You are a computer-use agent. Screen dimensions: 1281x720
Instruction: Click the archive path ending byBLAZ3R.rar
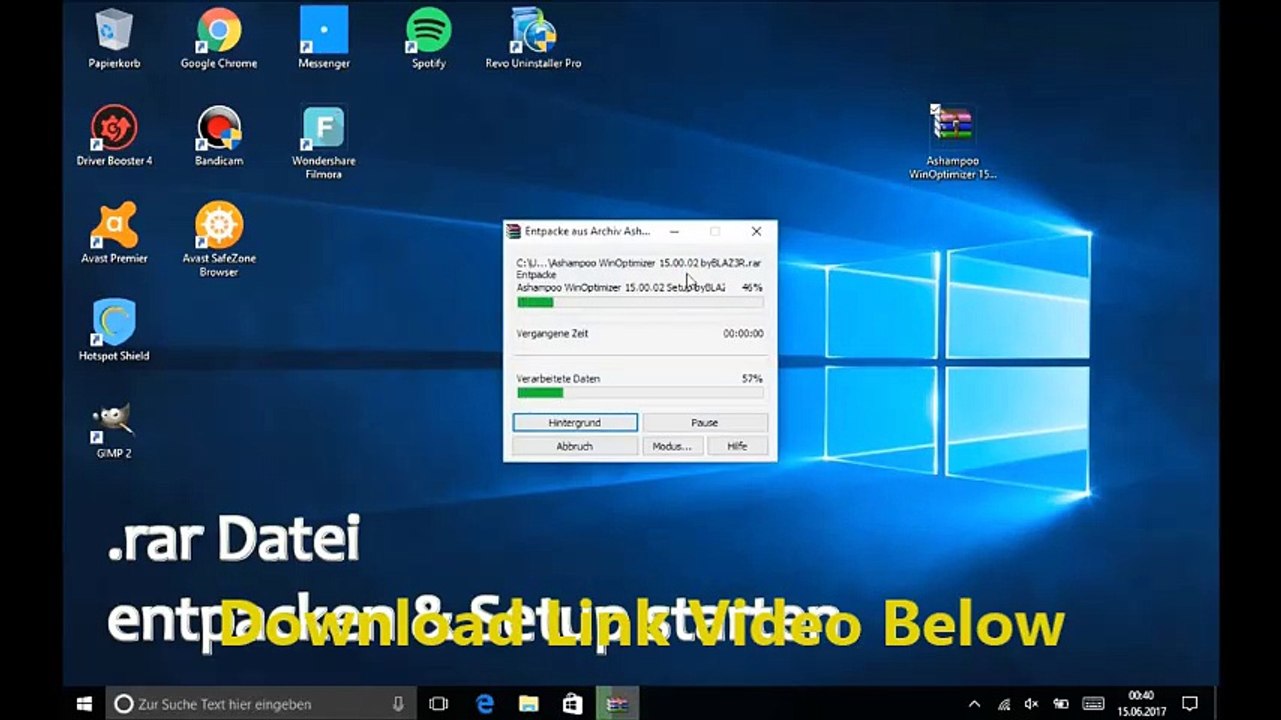639,263
